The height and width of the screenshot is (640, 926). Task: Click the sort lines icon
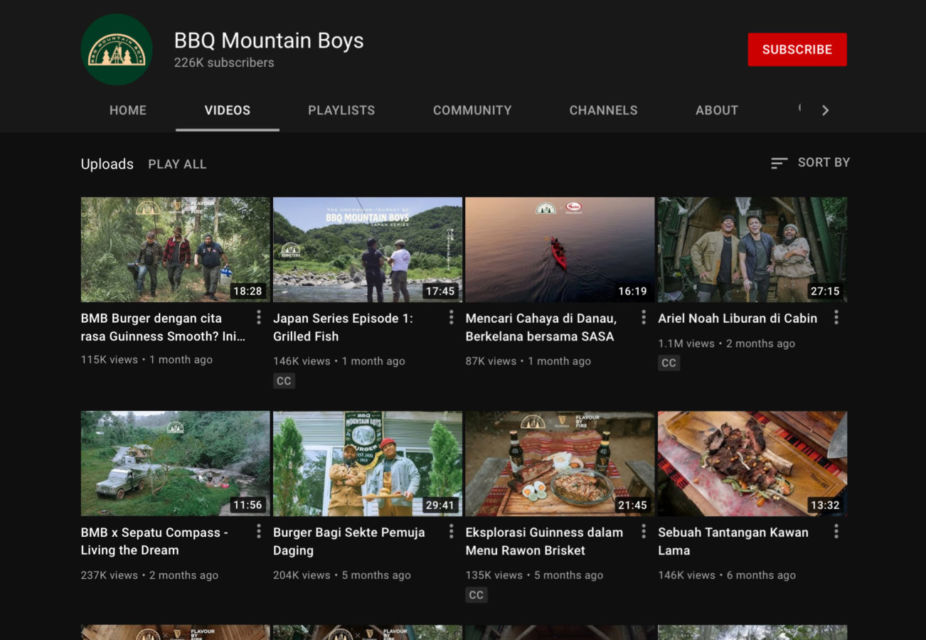click(x=779, y=163)
